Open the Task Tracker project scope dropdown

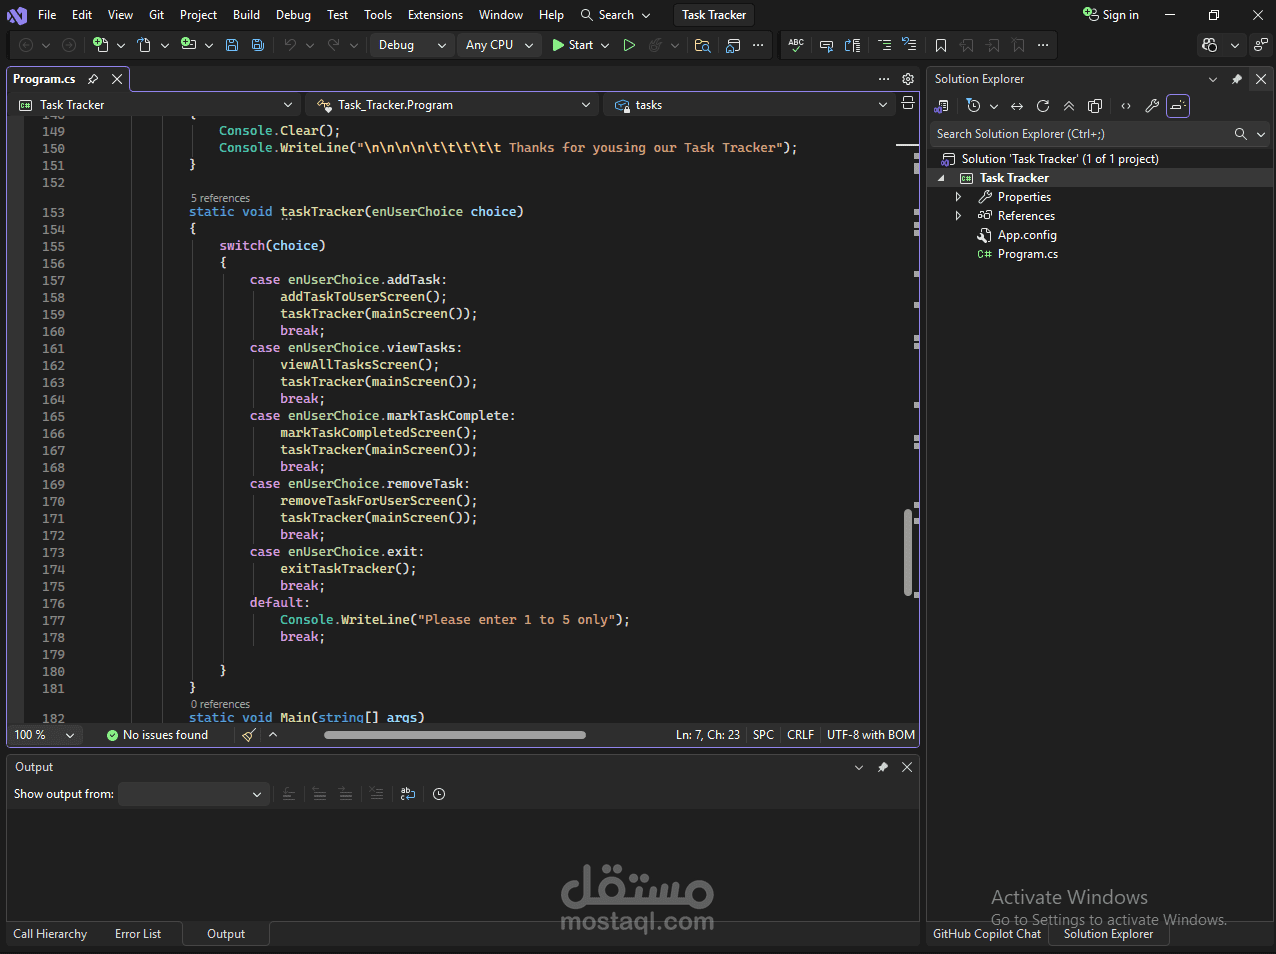click(x=156, y=105)
